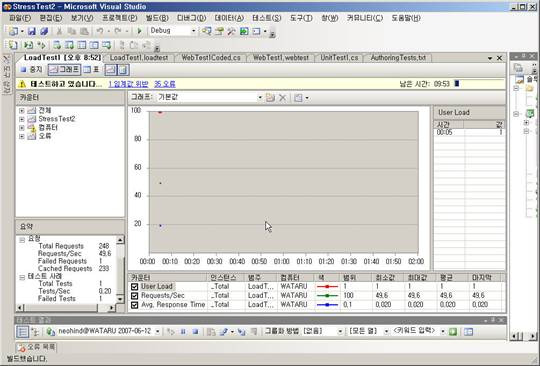This screenshot has height=366, width=540.
Task: Switch to 표 table view button
Action: 92,70
